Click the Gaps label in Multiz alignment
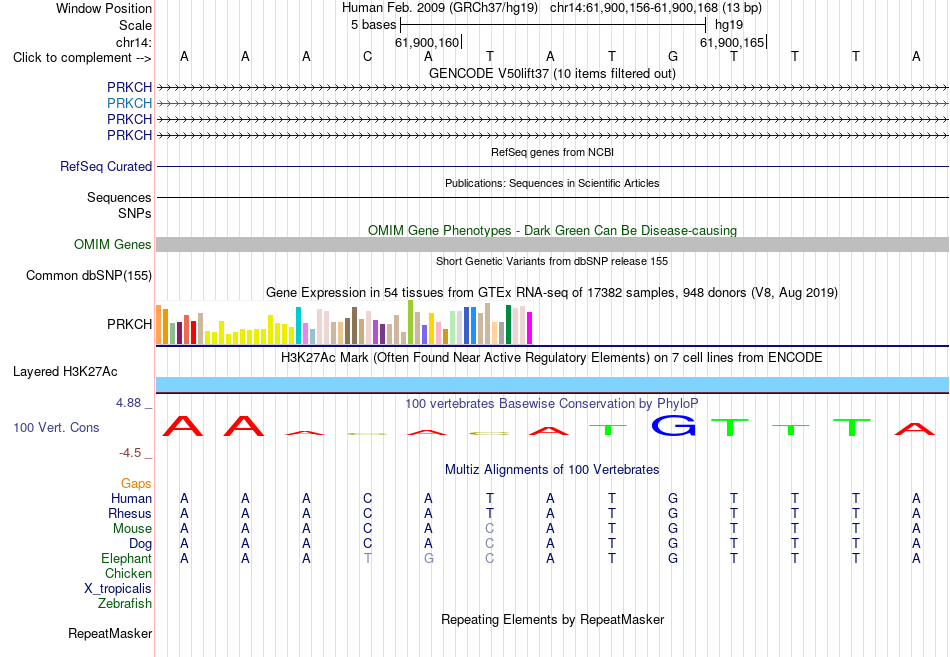 pyautogui.click(x=136, y=483)
